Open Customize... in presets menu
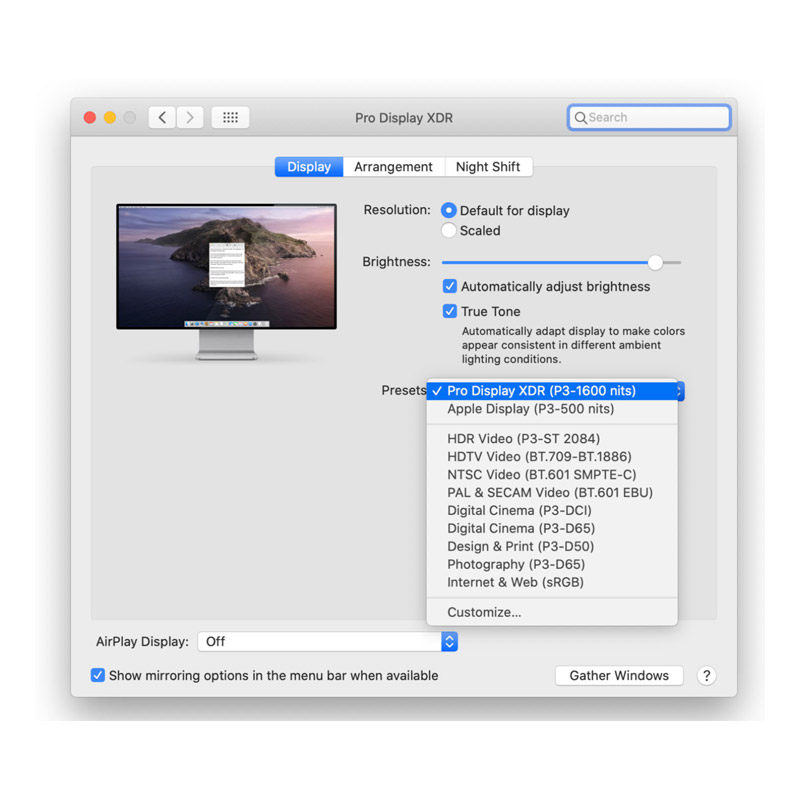Image resolution: width=800 pixels, height=800 pixels. (x=552, y=612)
